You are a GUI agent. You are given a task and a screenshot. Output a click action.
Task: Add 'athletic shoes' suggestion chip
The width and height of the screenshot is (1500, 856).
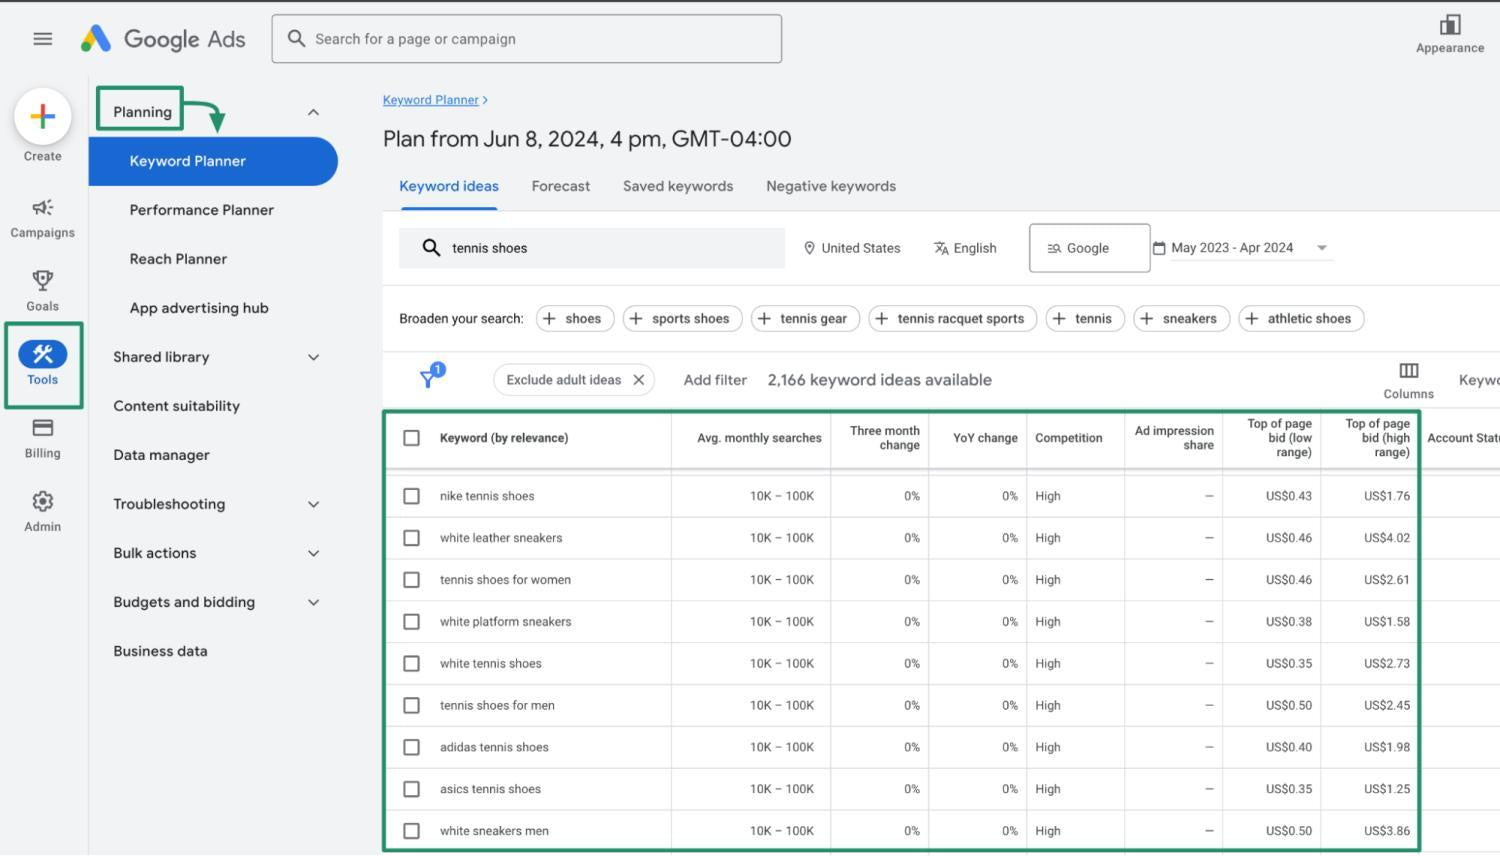(1301, 319)
